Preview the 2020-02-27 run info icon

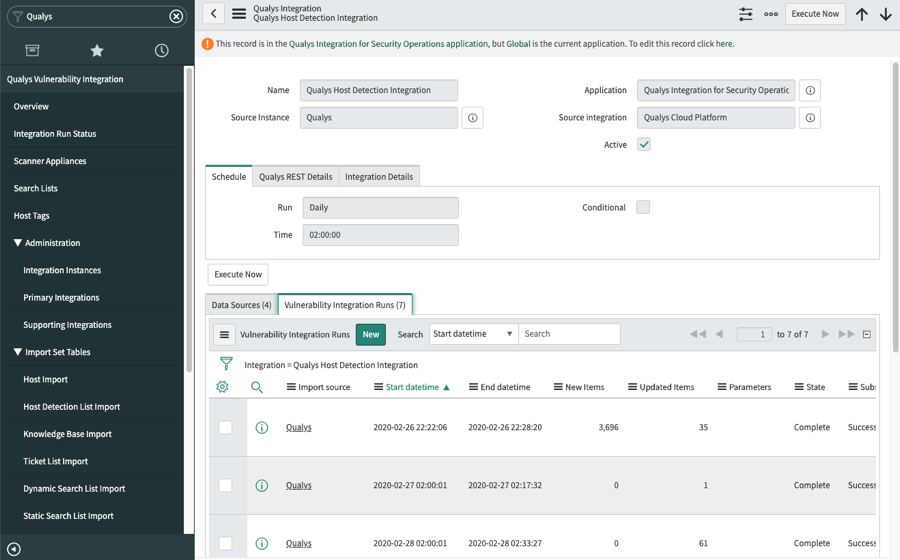tap(262, 485)
